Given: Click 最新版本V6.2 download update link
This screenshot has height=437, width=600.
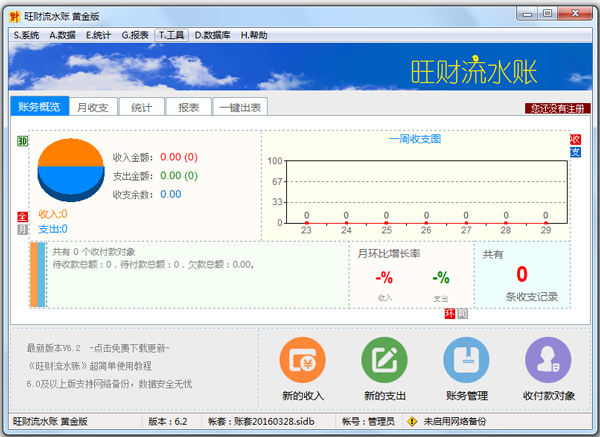Looking at the screenshot, I should pyautogui.click(x=98, y=348).
